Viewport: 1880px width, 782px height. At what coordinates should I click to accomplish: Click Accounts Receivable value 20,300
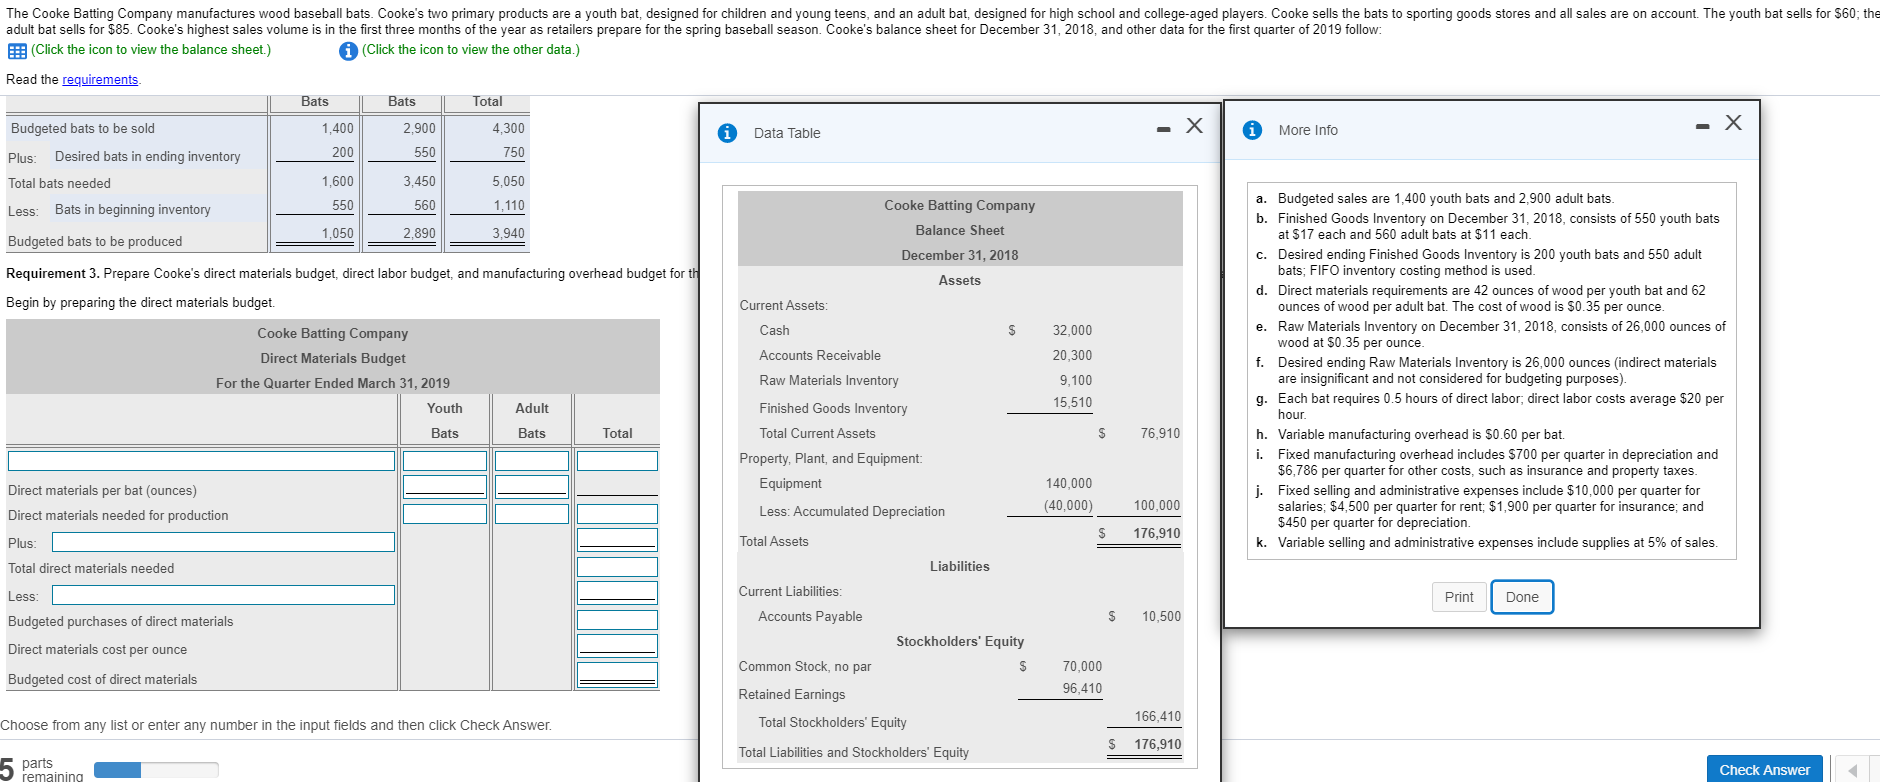tap(1072, 356)
